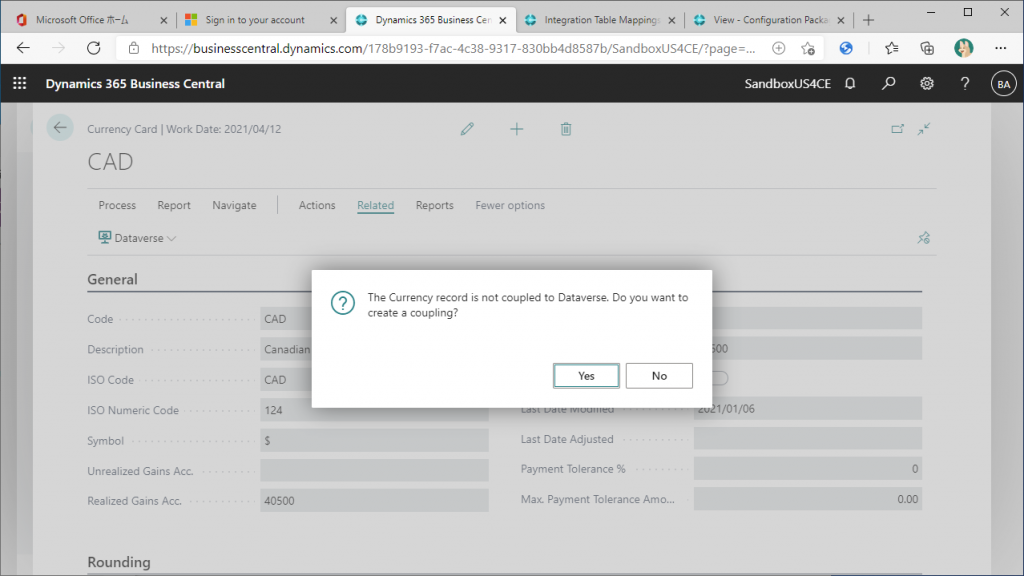
Task: Close the Dynamics 365 Business Central tab
Action: pos(503,20)
